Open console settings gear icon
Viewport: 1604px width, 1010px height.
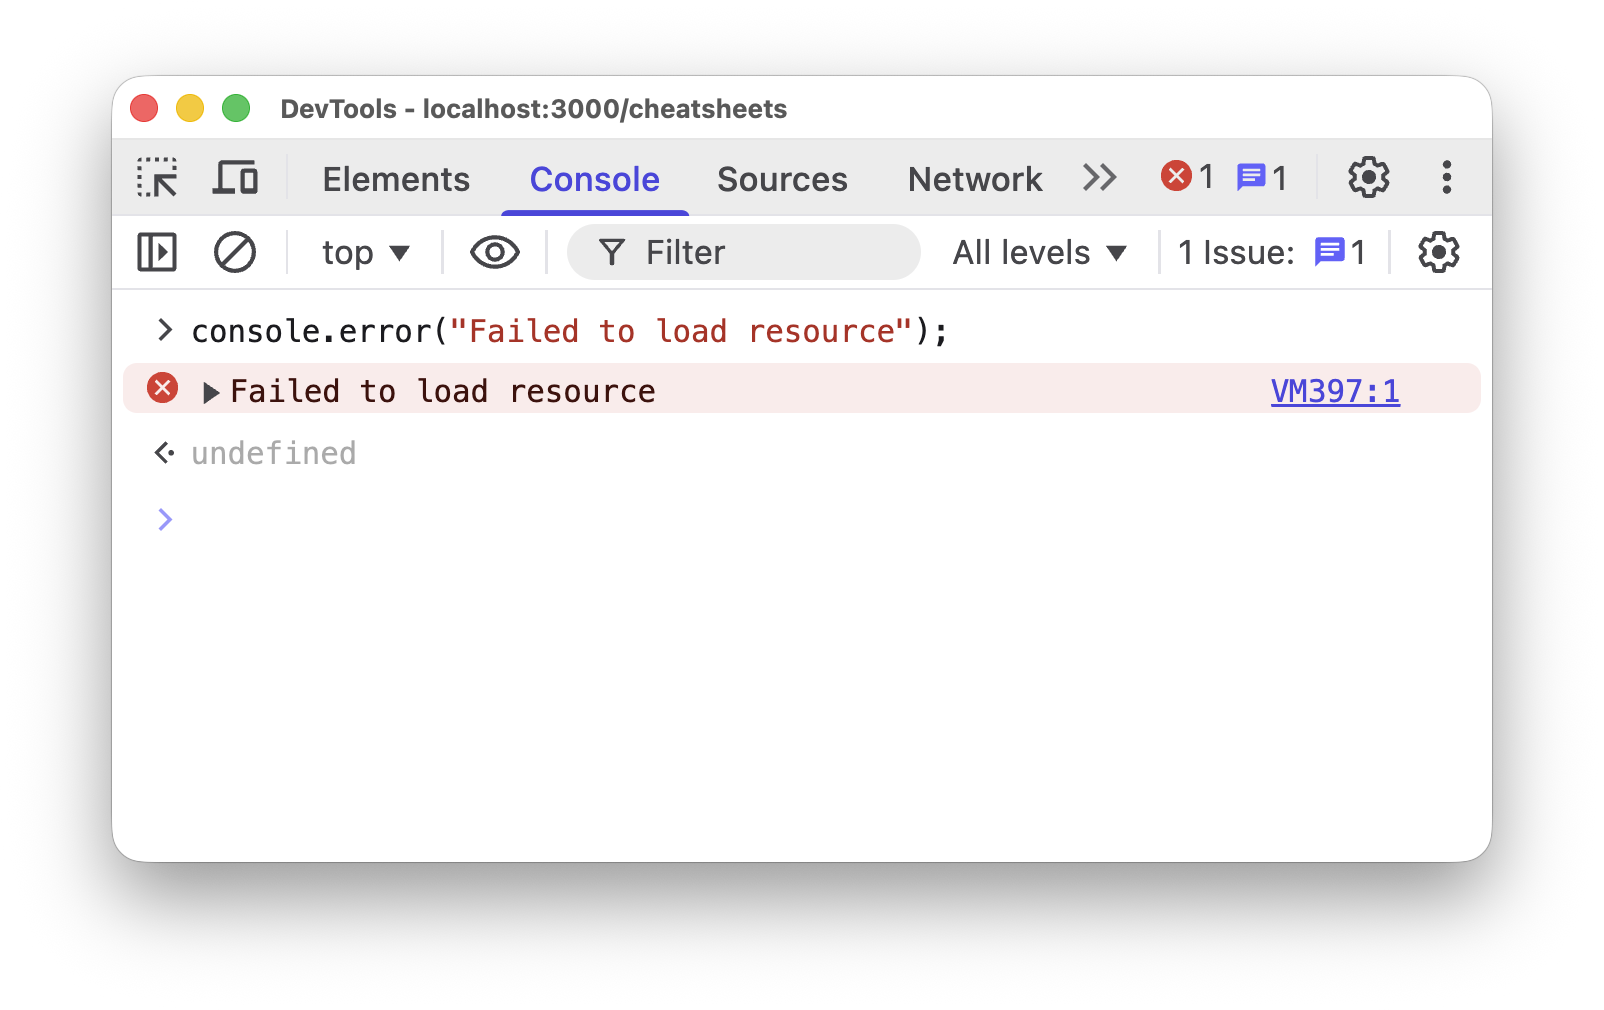tap(1438, 252)
